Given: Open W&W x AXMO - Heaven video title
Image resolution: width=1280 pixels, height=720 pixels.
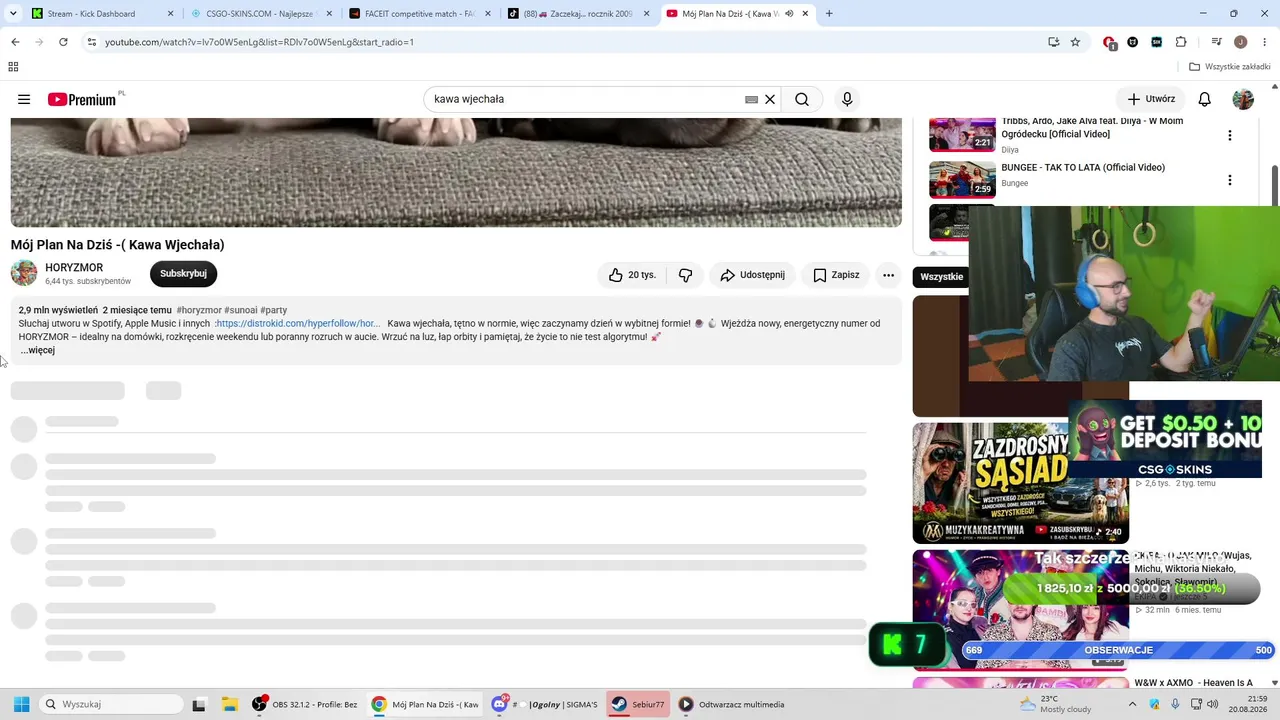Looking at the screenshot, I should (x=1193, y=683).
